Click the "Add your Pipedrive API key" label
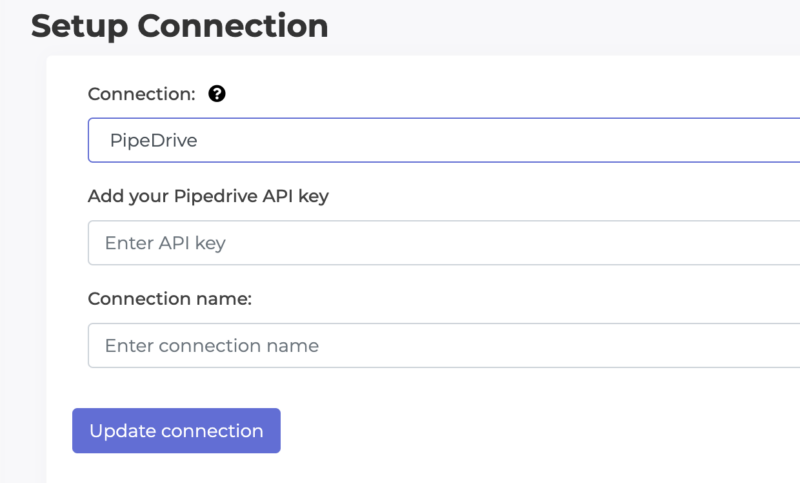This screenshot has width=800, height=483. click(208, 196)
